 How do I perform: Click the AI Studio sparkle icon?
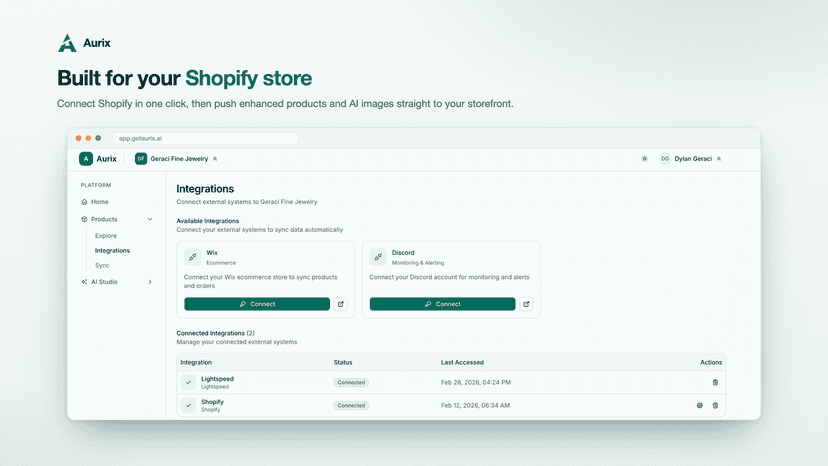84,282
